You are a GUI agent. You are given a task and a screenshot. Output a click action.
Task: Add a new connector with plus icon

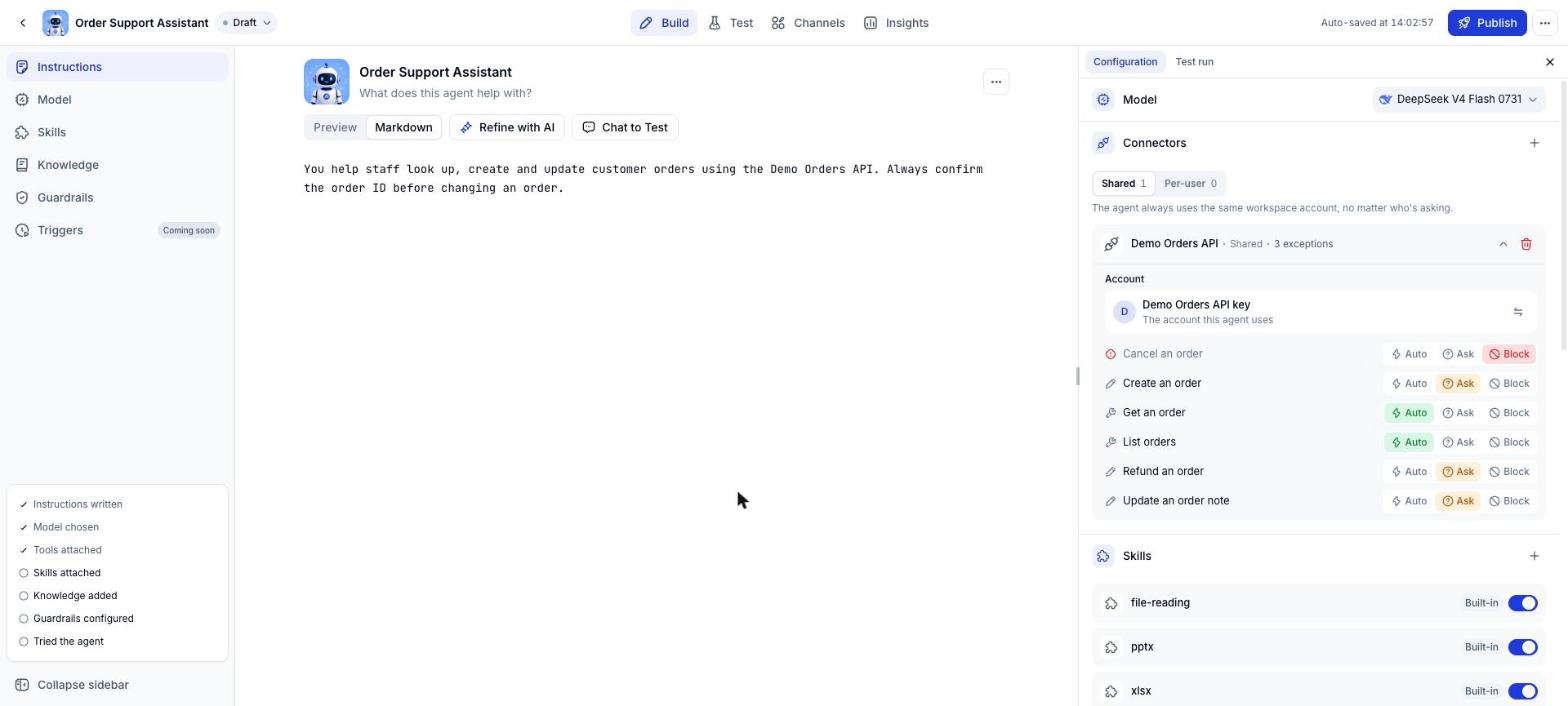point(1534,143)
